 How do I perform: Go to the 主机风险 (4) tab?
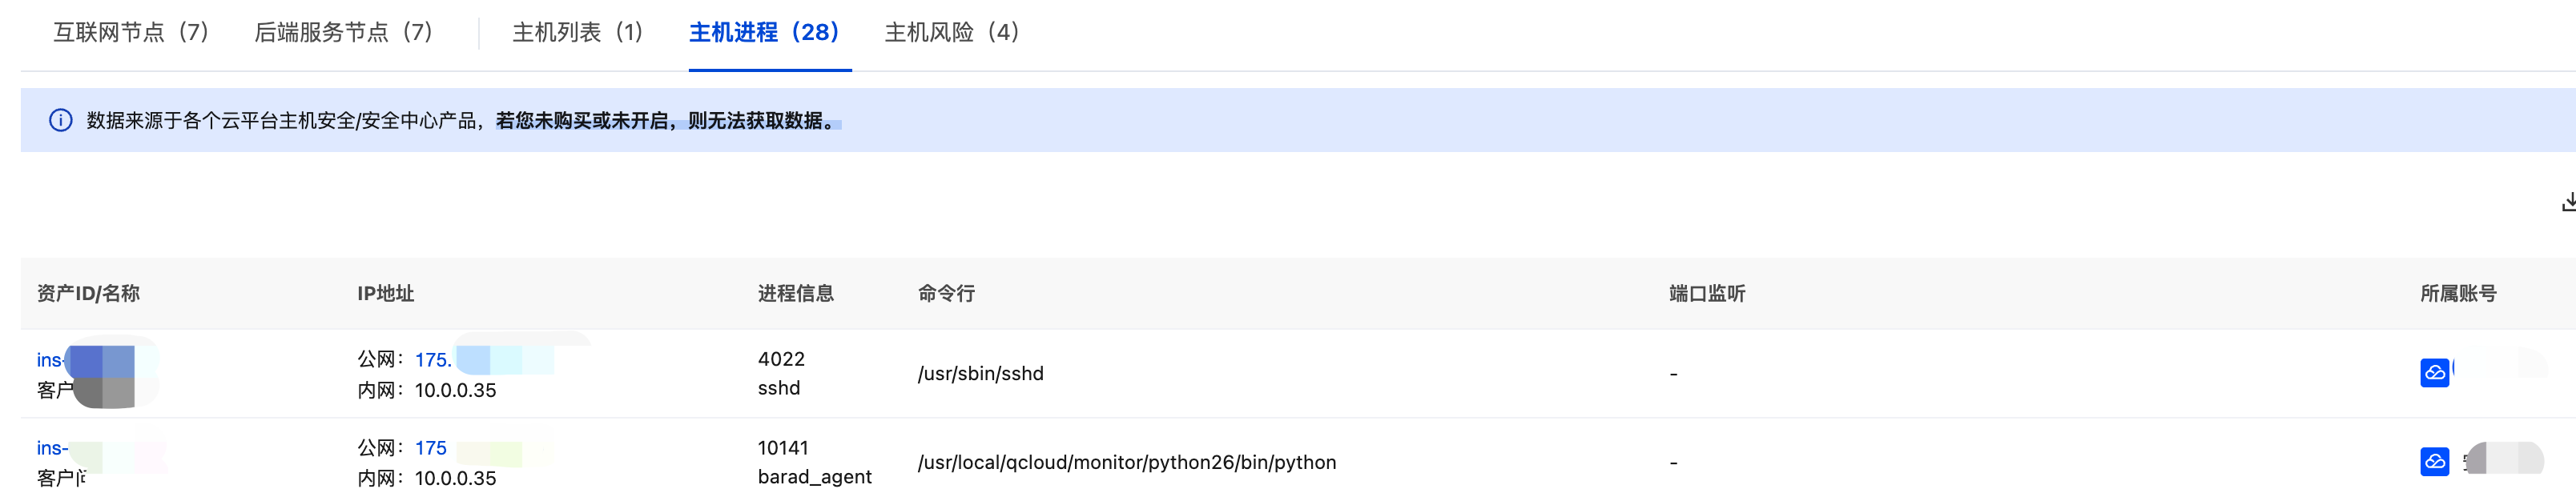pyautogui.click(x=952, y=33)
